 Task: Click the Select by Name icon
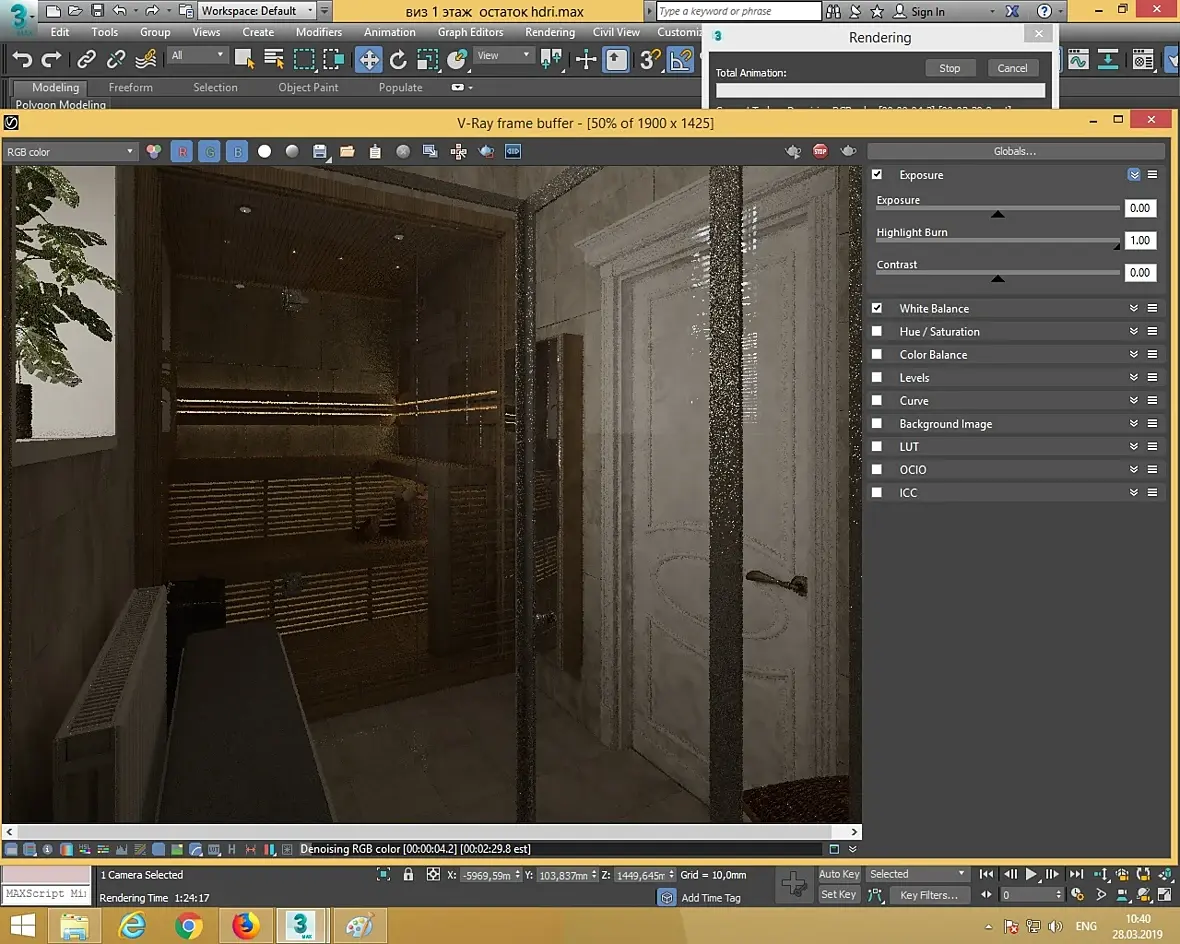pos(274,60)
